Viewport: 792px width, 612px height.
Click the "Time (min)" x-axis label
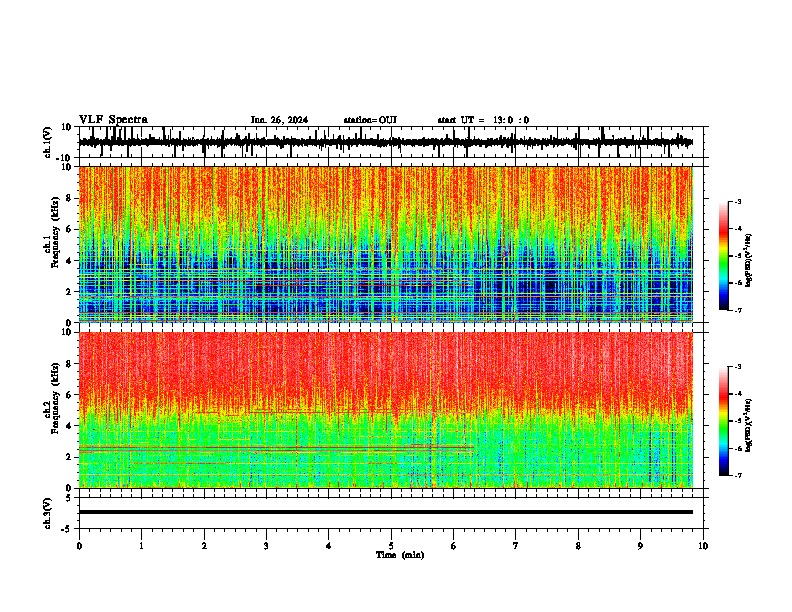click(x=400, y=555)
